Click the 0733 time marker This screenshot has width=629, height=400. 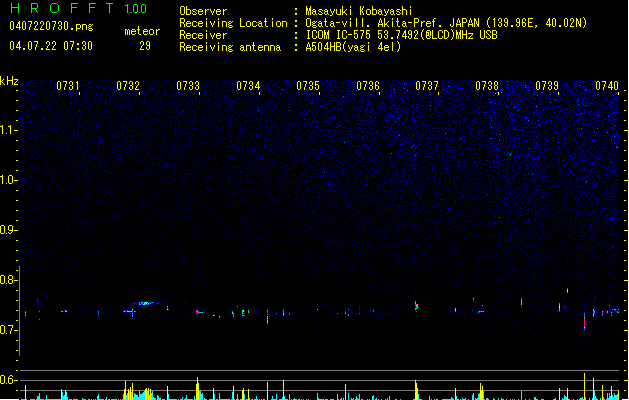click(x=188, y=86)
